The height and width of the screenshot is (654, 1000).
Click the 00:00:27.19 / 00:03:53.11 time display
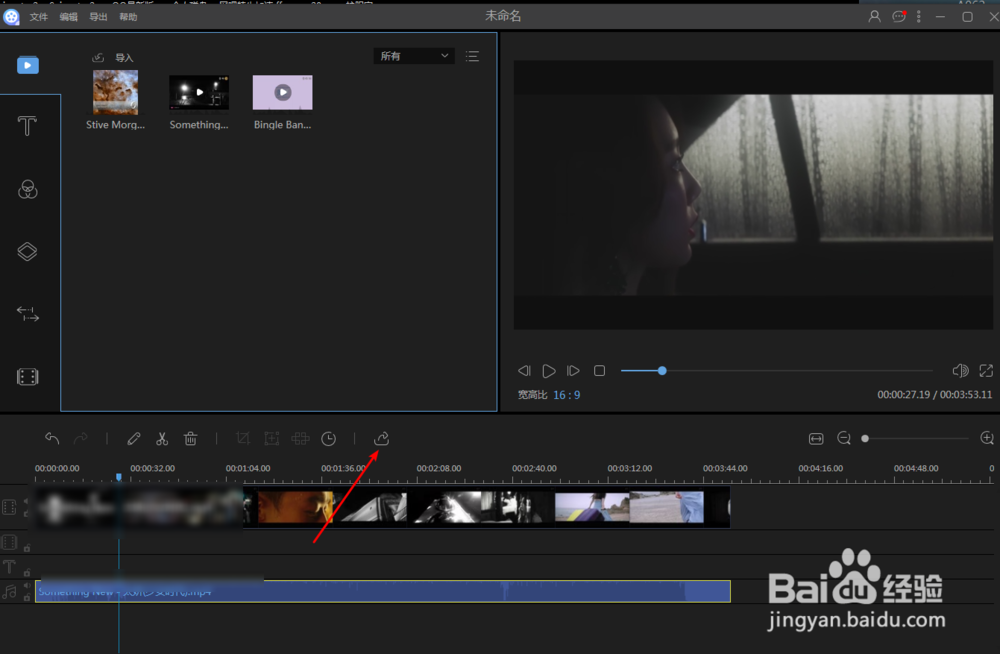pyautogui.click(x=934, y=395)
